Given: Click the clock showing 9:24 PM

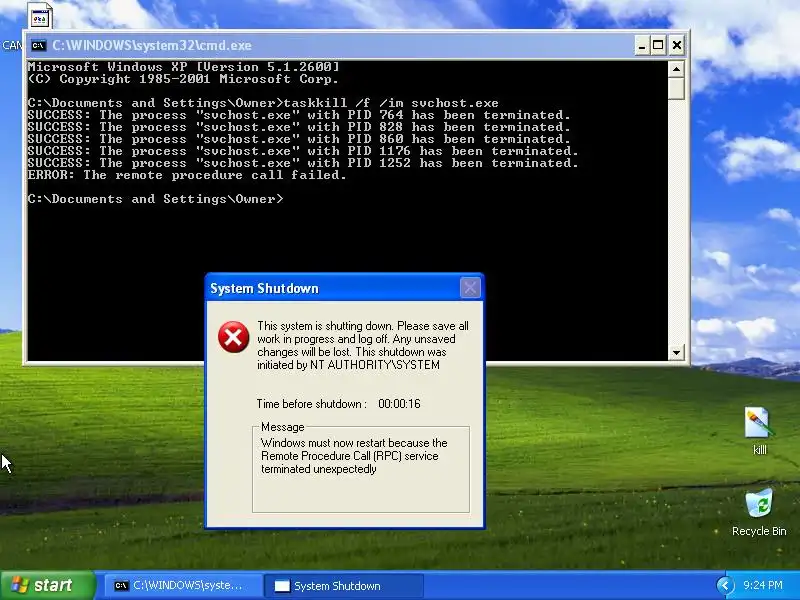Looking at the screenshot, I should tap(763, 585).
